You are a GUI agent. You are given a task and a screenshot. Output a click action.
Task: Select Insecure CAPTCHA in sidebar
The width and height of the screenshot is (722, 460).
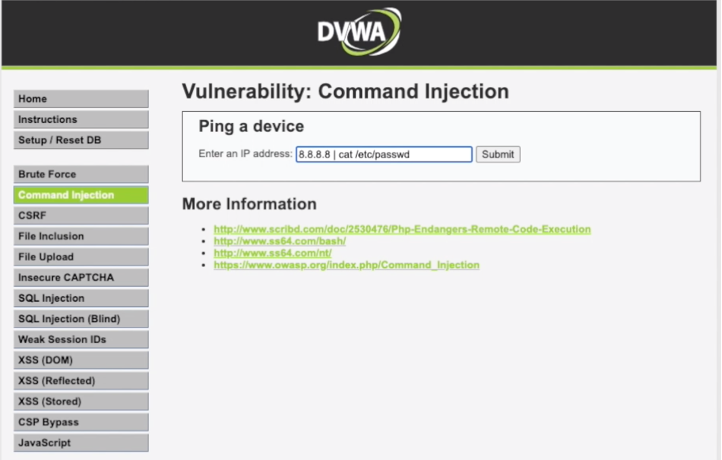pyautogui.click(x=81, y=278)
